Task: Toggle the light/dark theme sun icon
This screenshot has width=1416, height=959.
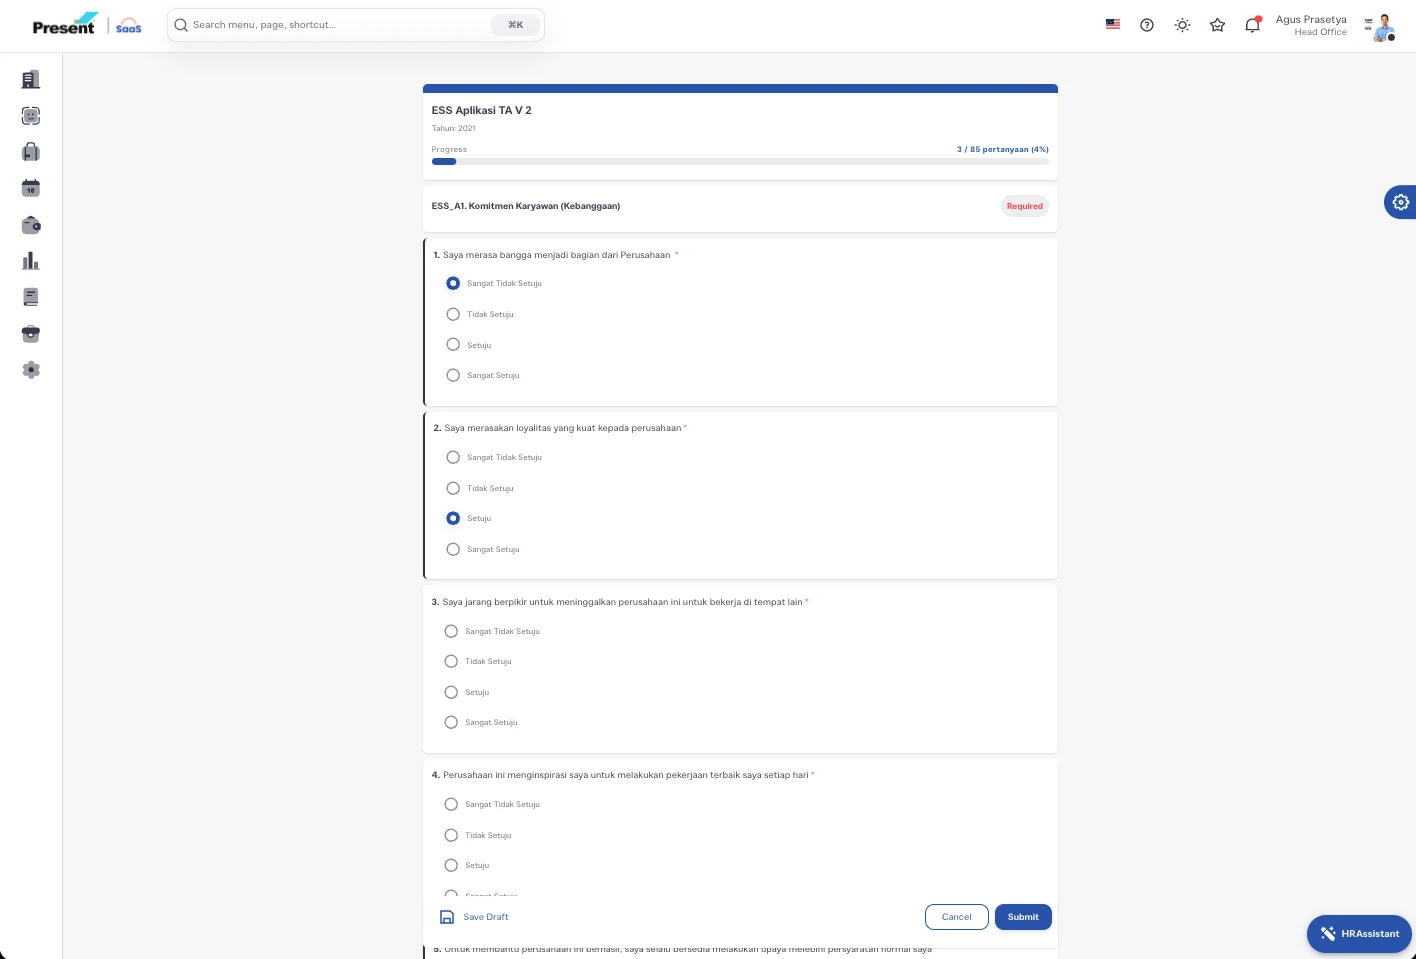Action: [x=1182, y=25]
